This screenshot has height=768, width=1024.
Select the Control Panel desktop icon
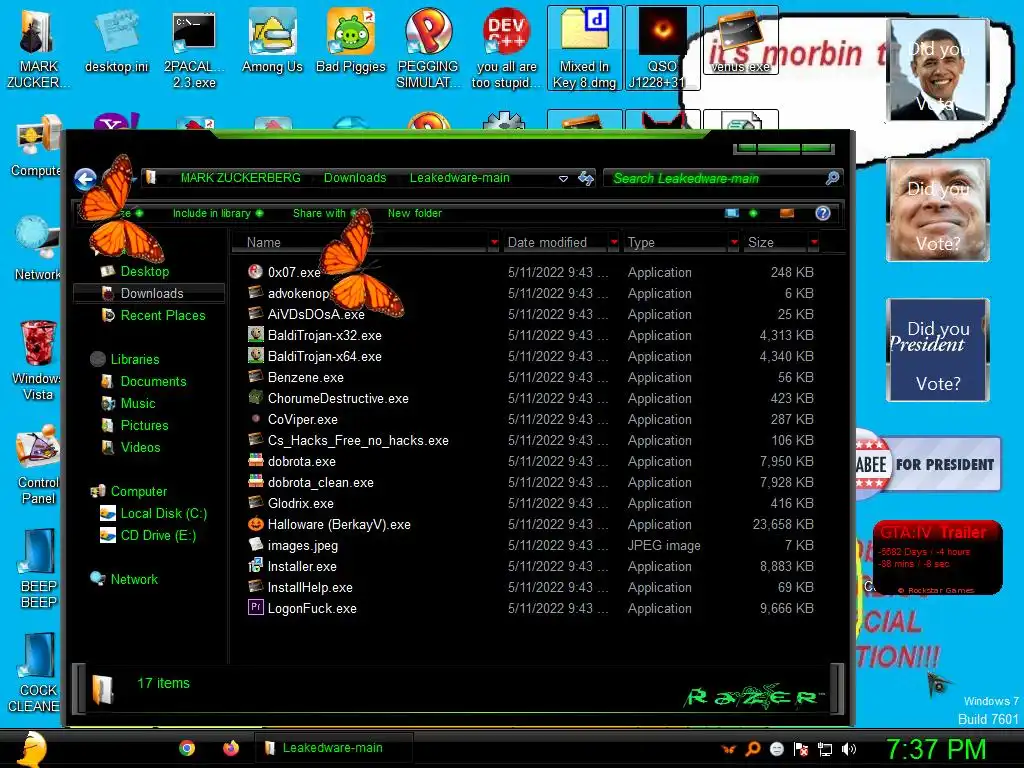pyautogui.click(x=38, y=464)
